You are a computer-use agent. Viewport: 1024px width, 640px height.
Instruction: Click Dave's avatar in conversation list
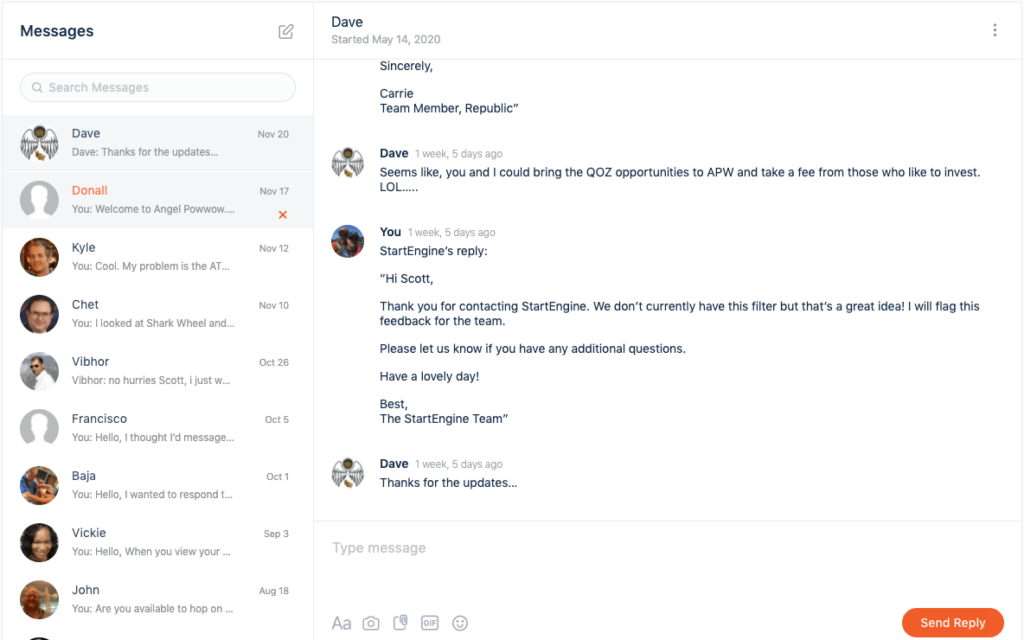point(39,143)
